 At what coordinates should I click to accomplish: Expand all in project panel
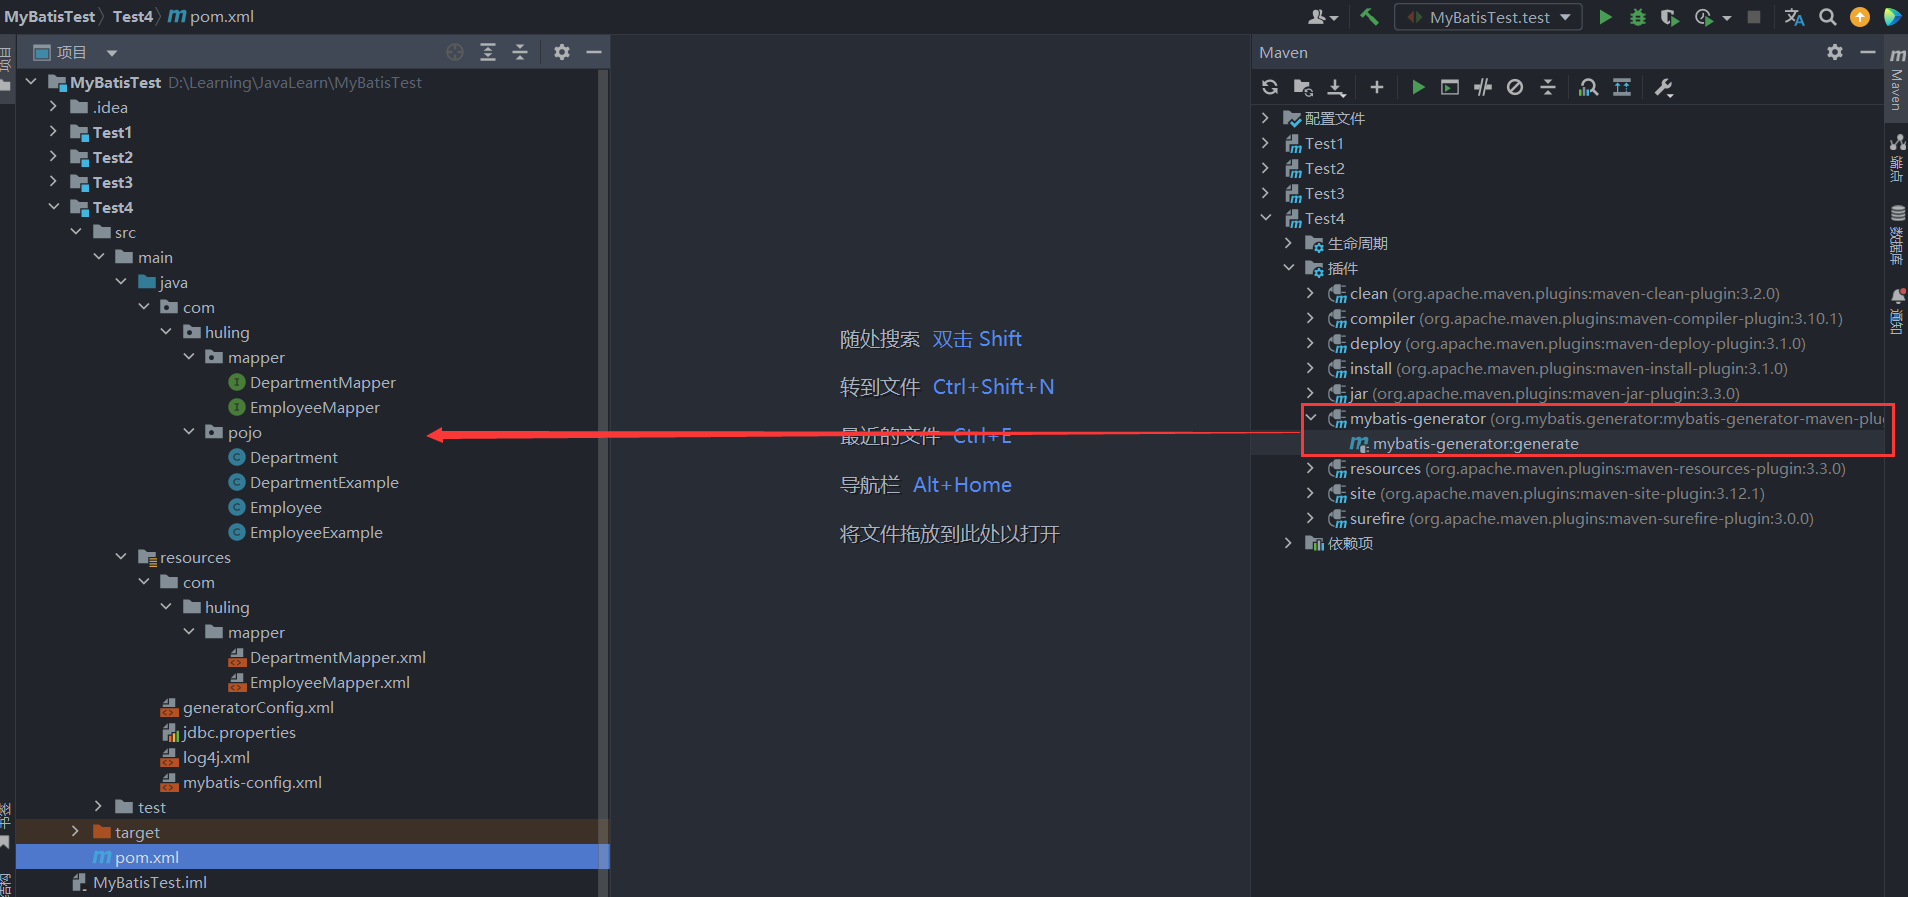488,52
